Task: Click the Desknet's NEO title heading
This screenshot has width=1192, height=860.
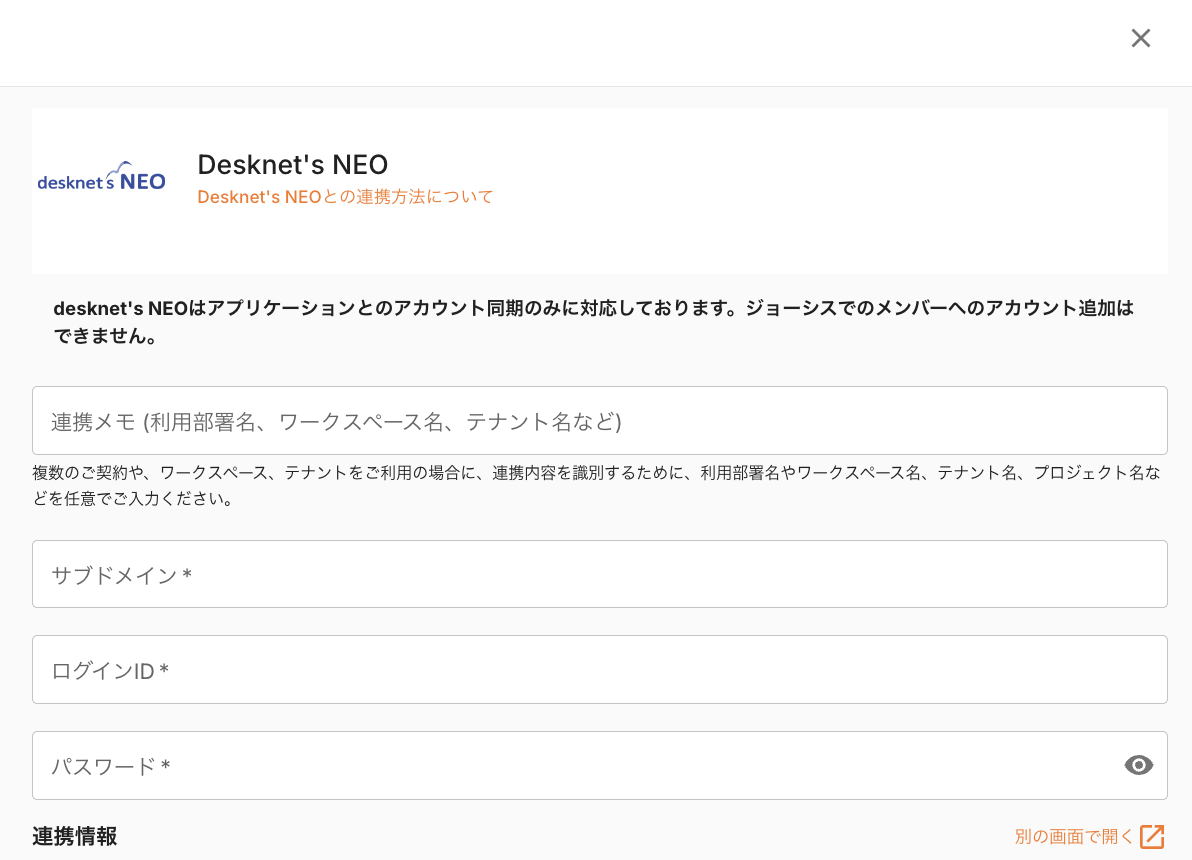Action: pos(292,164)
